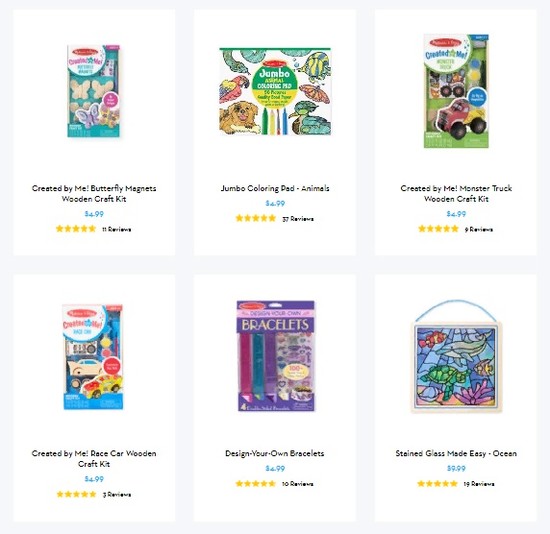Open the Monster Truck craft kit product image
550x534 pixels.
[x=456, y=91]
